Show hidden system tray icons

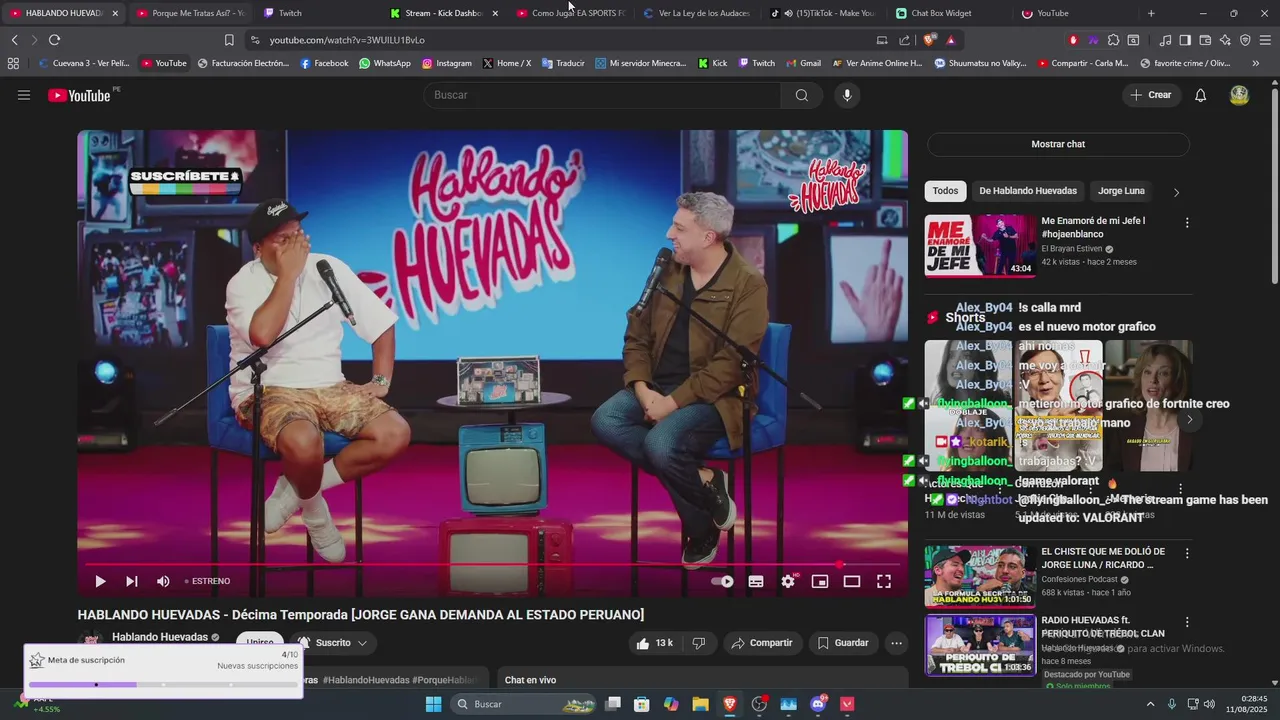[x=1150, y=704]
